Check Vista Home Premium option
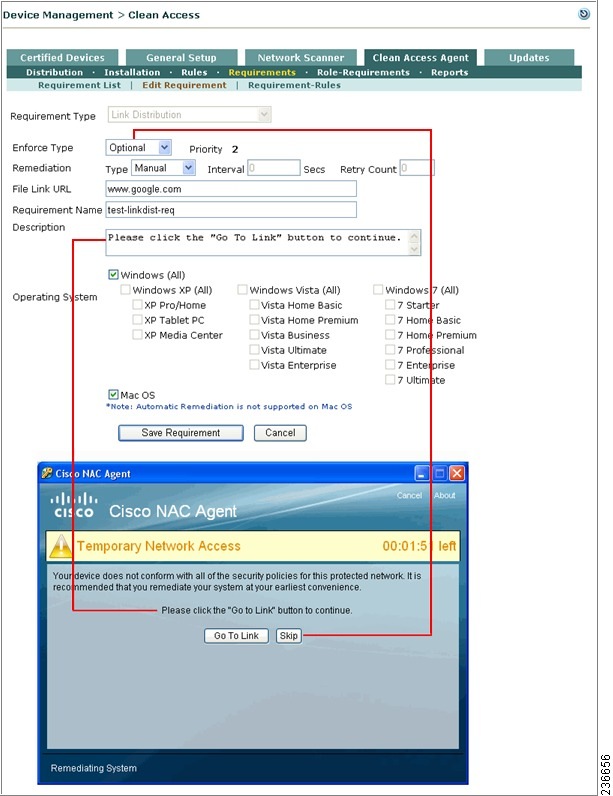Image resolution: width=613 pixels, height=796 pixels. (254, 319)
